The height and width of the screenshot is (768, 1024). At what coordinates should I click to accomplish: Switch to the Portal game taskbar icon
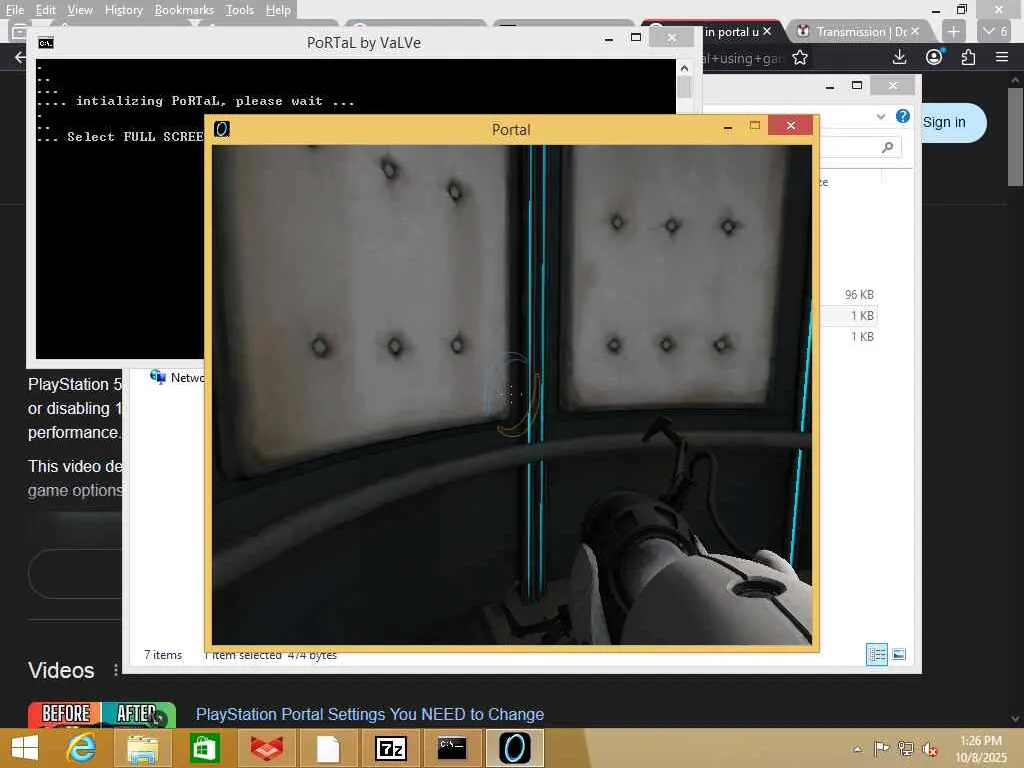click(x=515, y=748)
